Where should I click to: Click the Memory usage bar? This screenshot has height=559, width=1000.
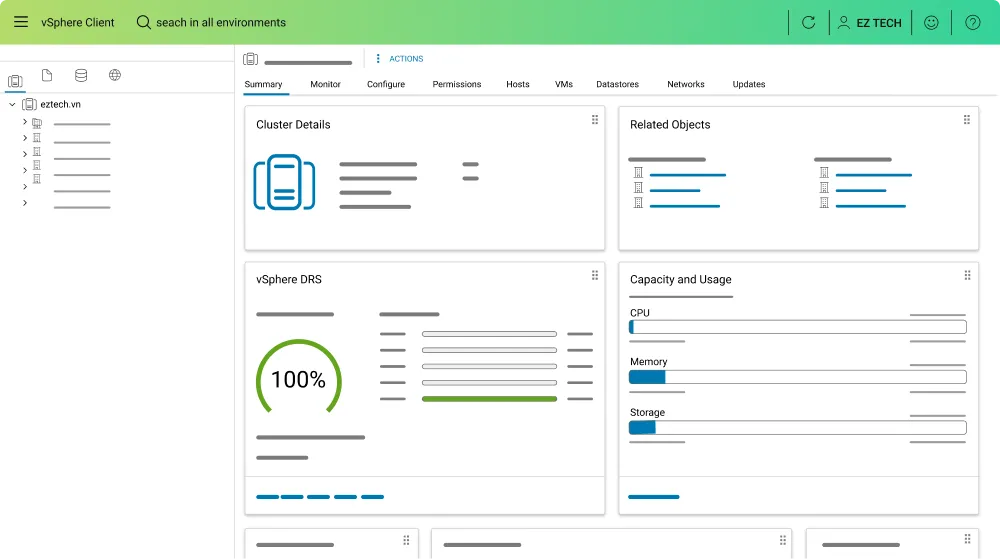tap(798, 377)
